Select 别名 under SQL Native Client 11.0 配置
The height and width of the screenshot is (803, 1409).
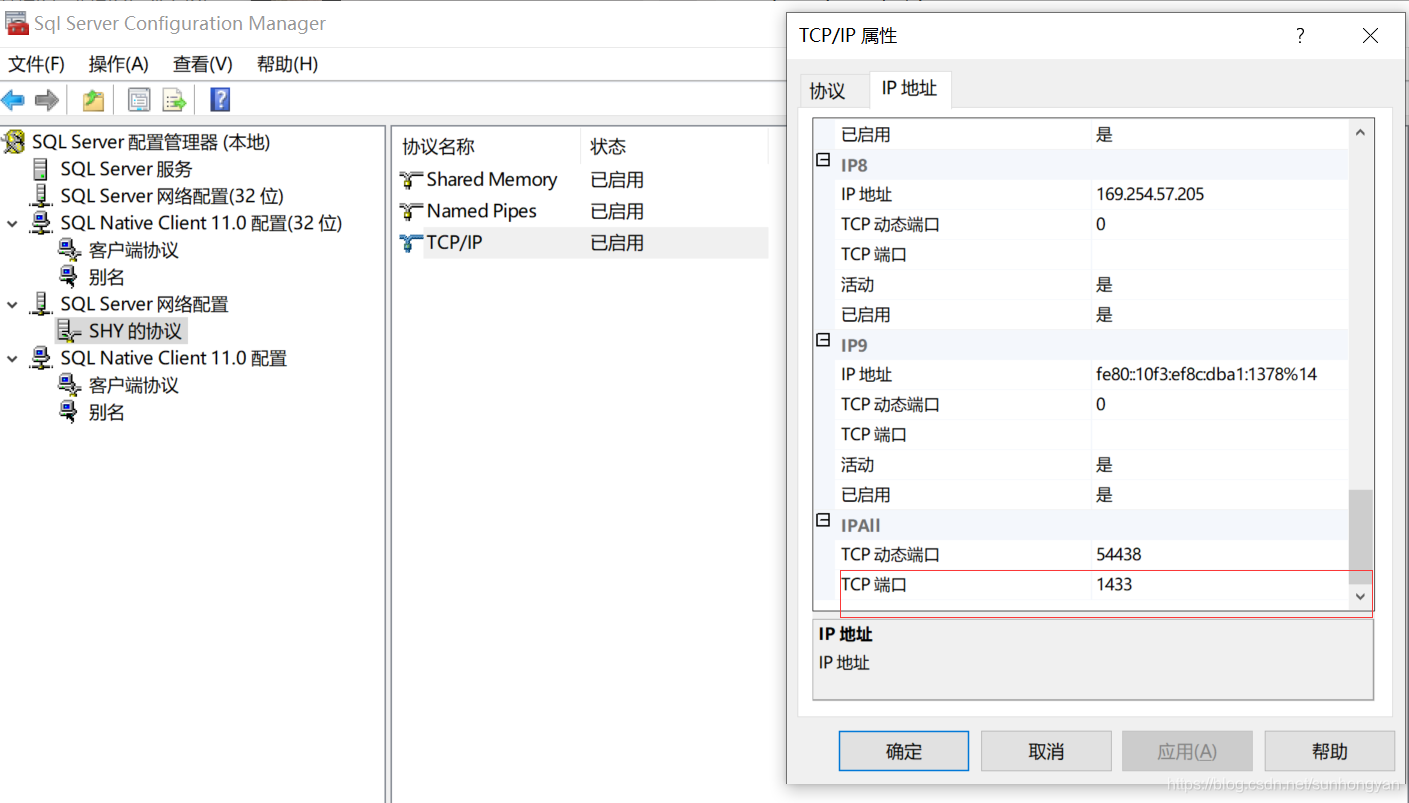107,412
